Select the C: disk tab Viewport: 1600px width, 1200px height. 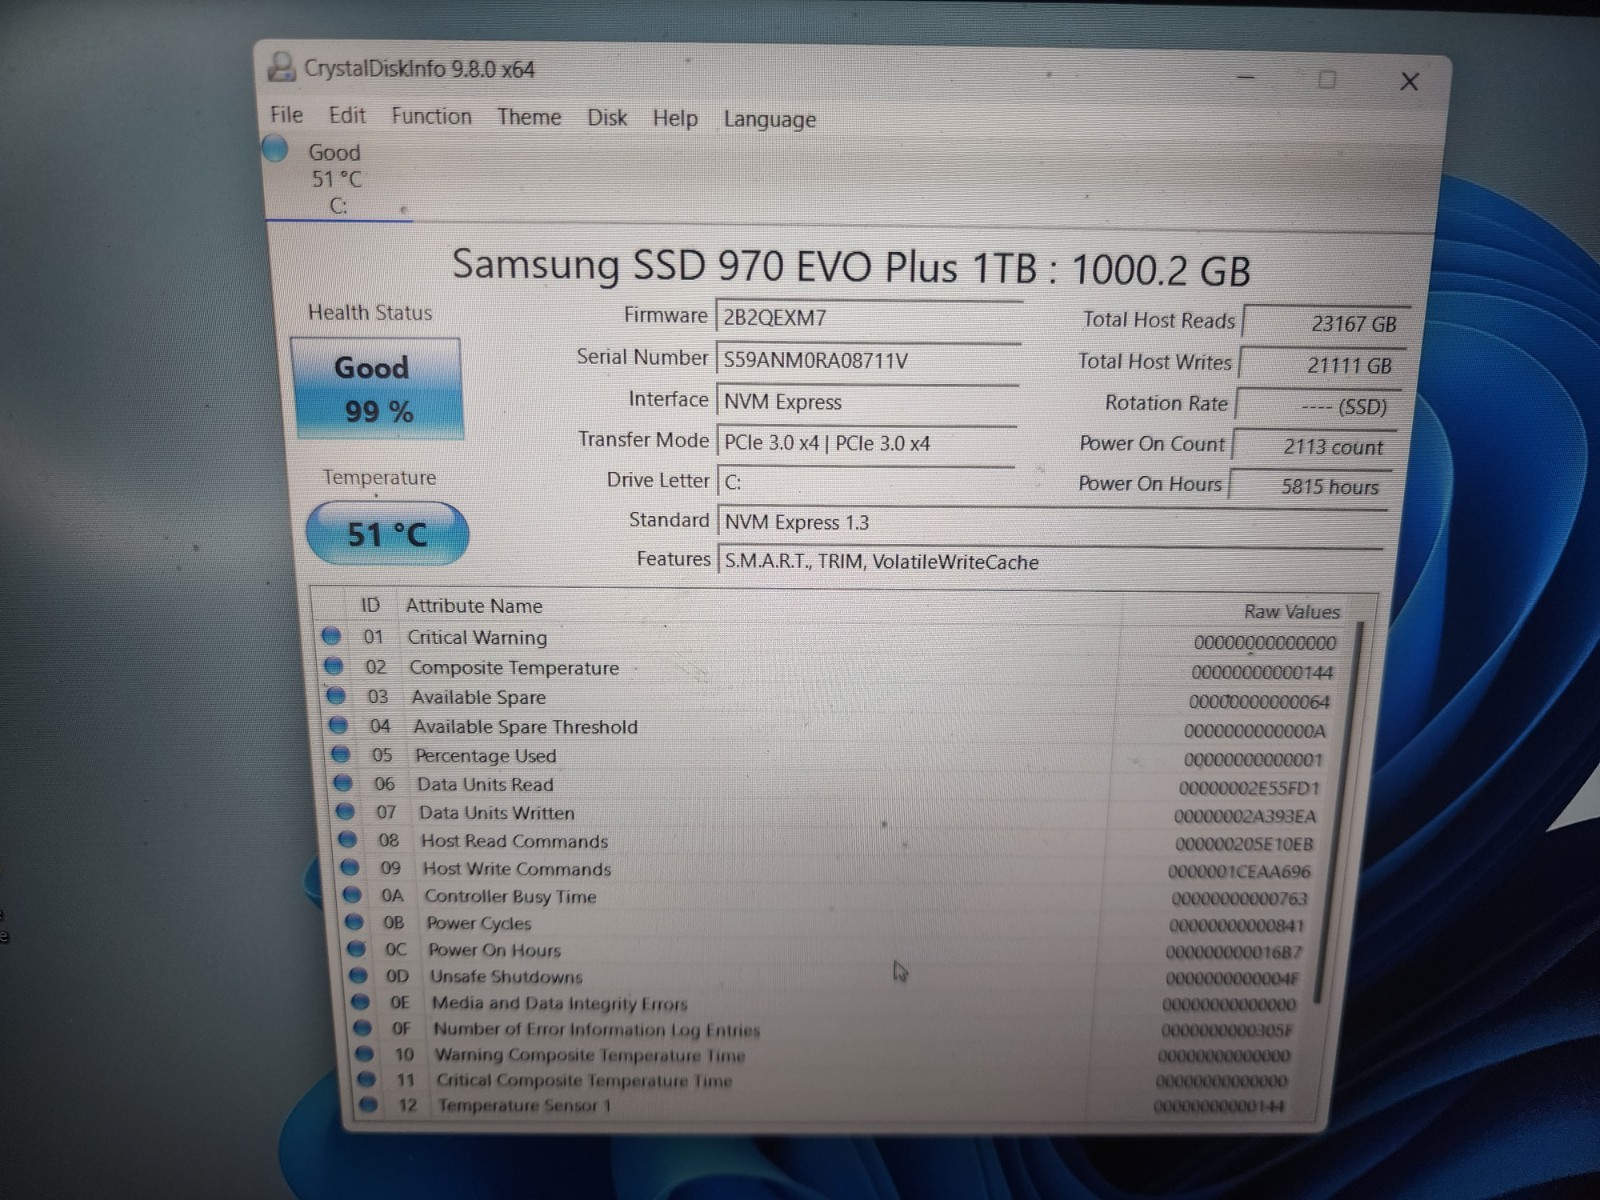tap(337, 179)
